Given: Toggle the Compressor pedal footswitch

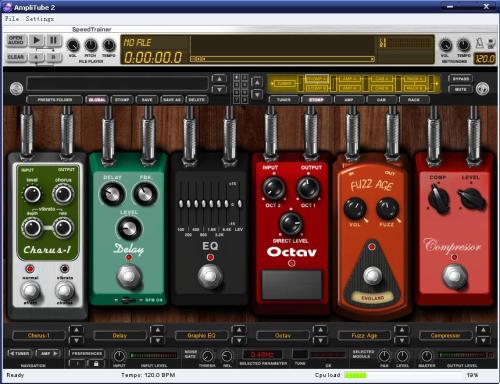Looking at the screenshot, I should click(454, 275).
